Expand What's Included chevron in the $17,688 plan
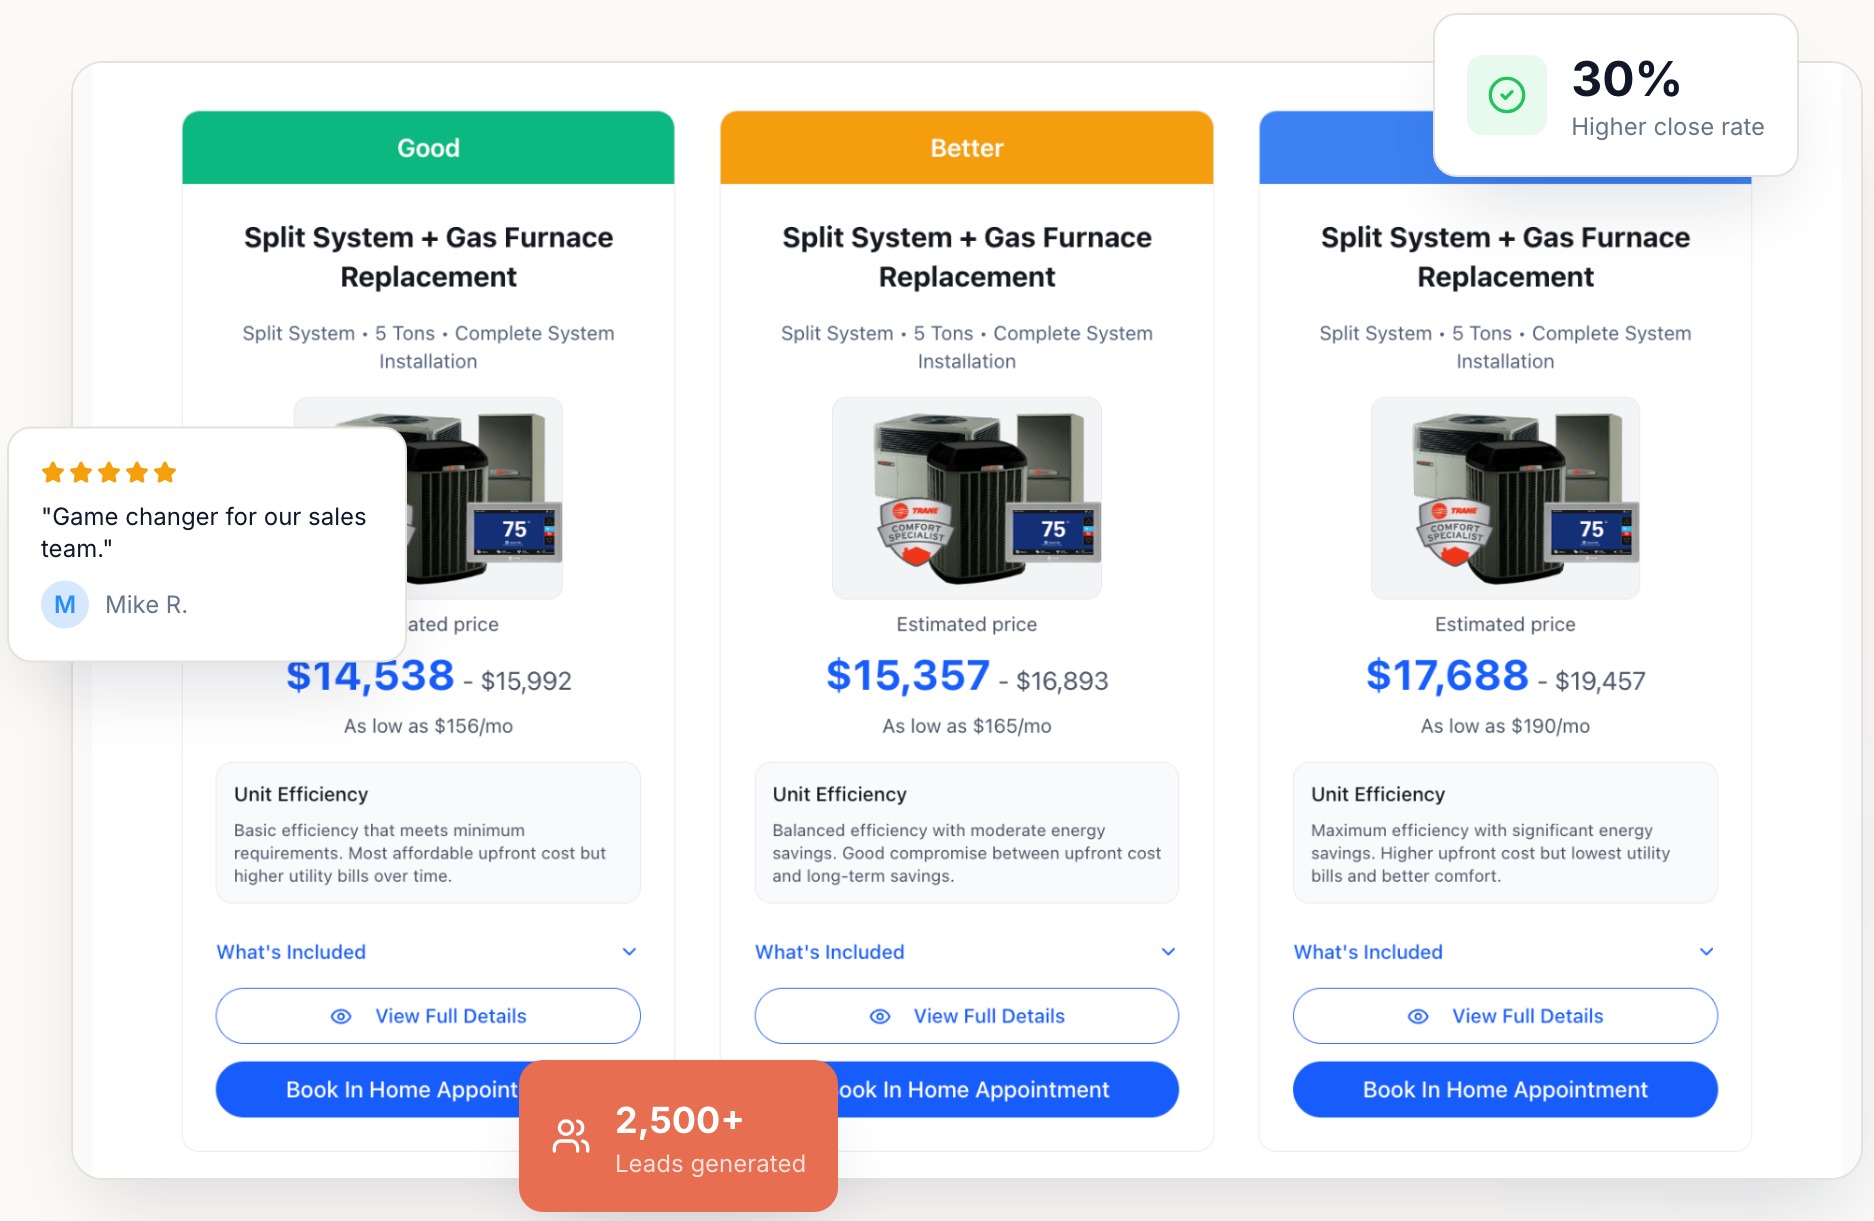1874x1221 pixels. point(1706,952)
